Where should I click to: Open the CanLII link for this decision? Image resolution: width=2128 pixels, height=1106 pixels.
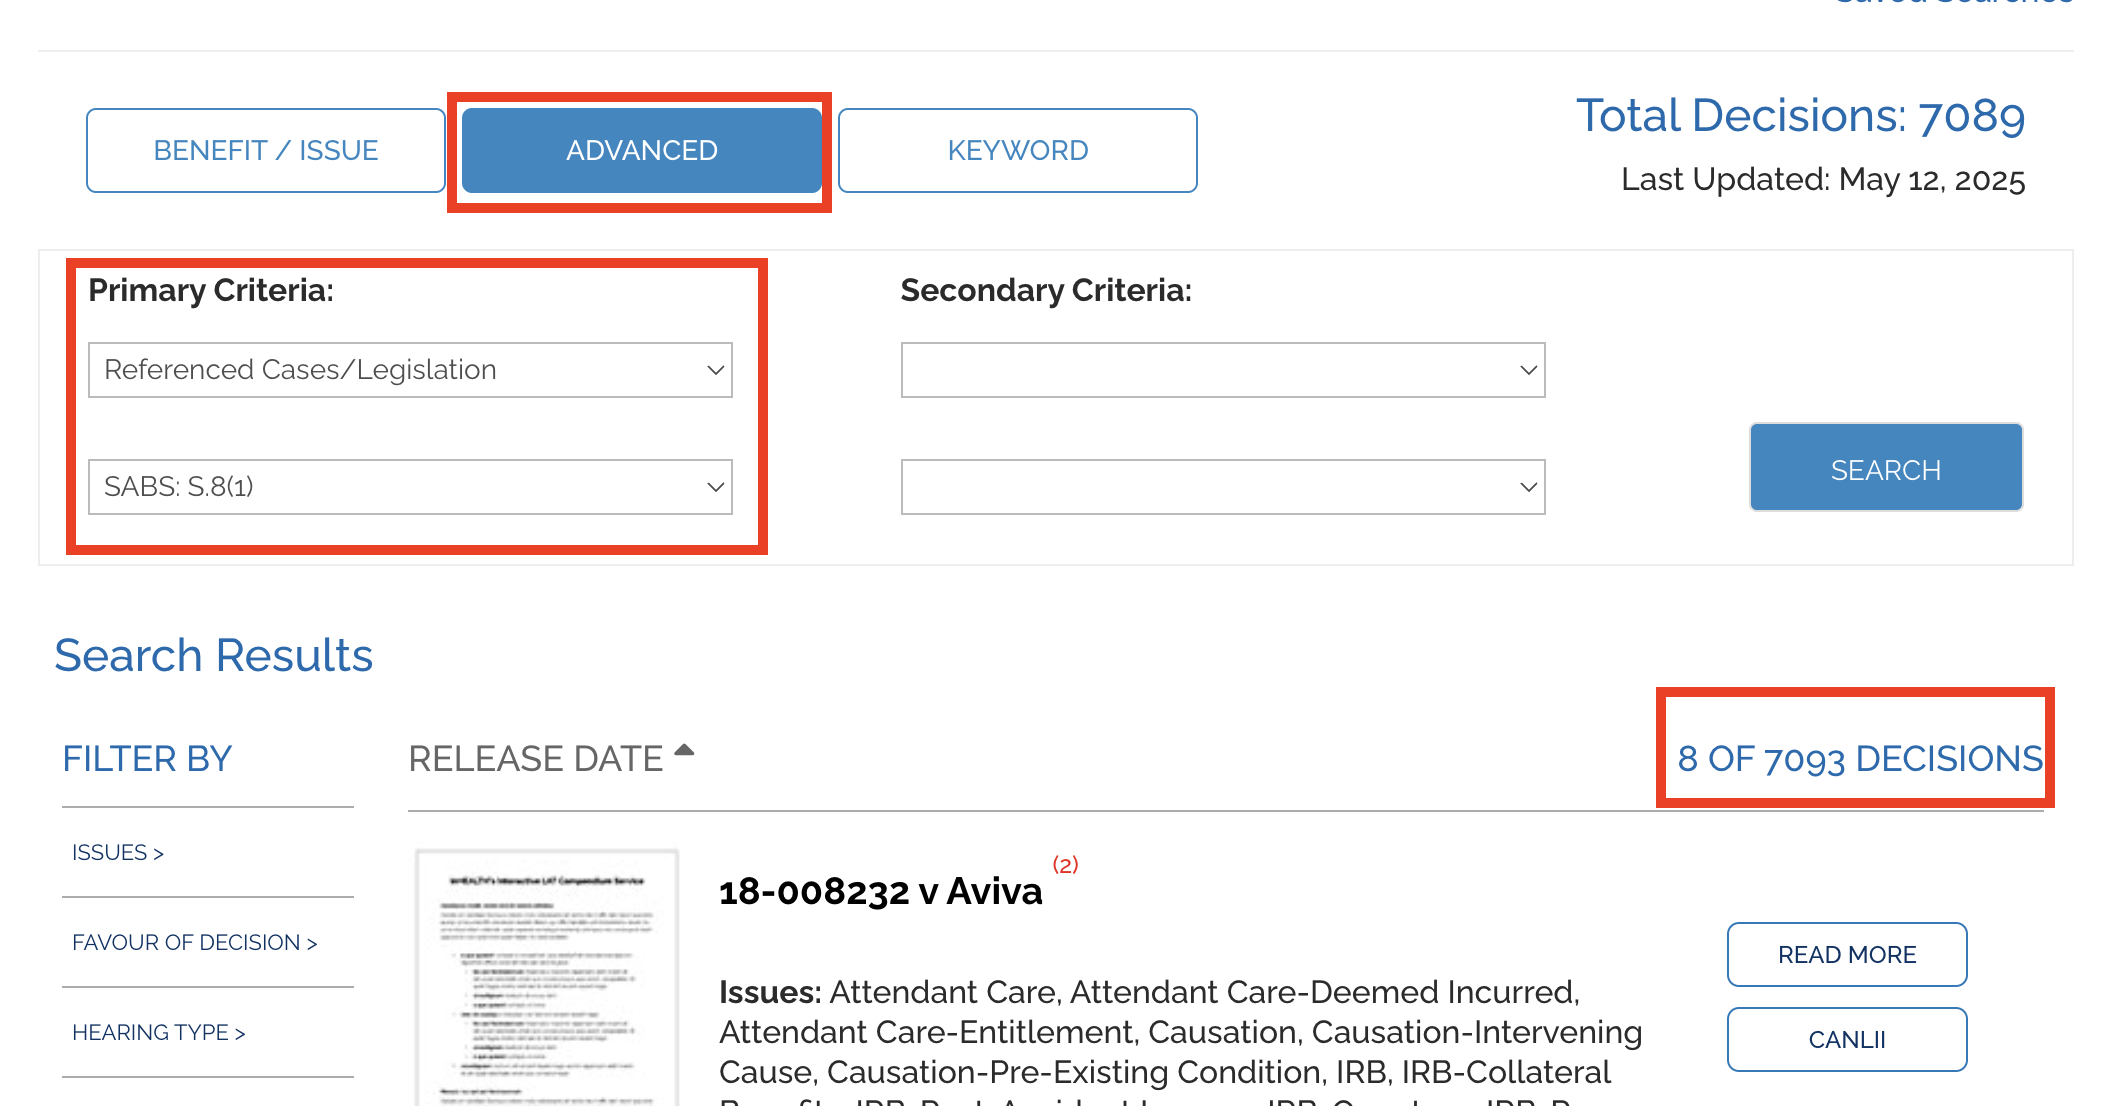[x=1847, y=1040]
